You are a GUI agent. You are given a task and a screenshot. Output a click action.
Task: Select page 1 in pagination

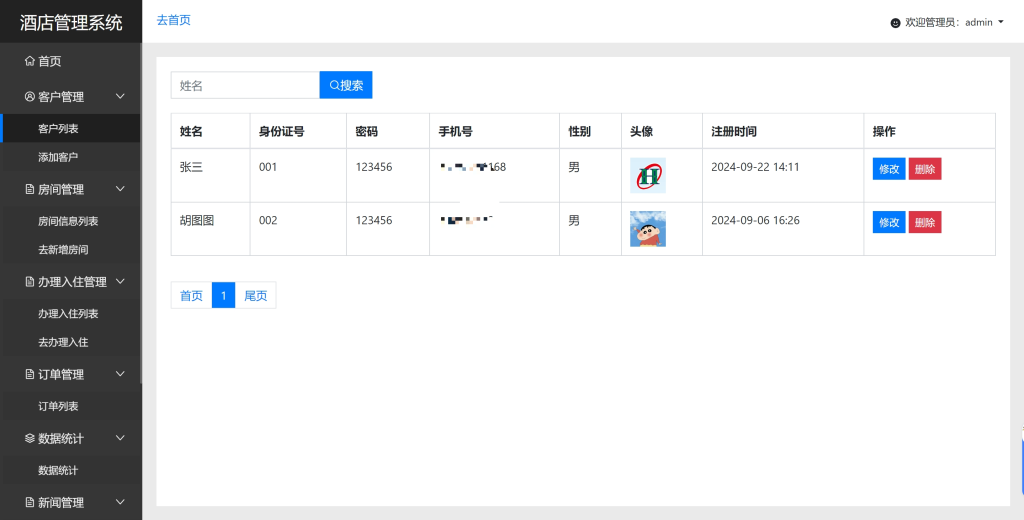[x=223, y=295]
